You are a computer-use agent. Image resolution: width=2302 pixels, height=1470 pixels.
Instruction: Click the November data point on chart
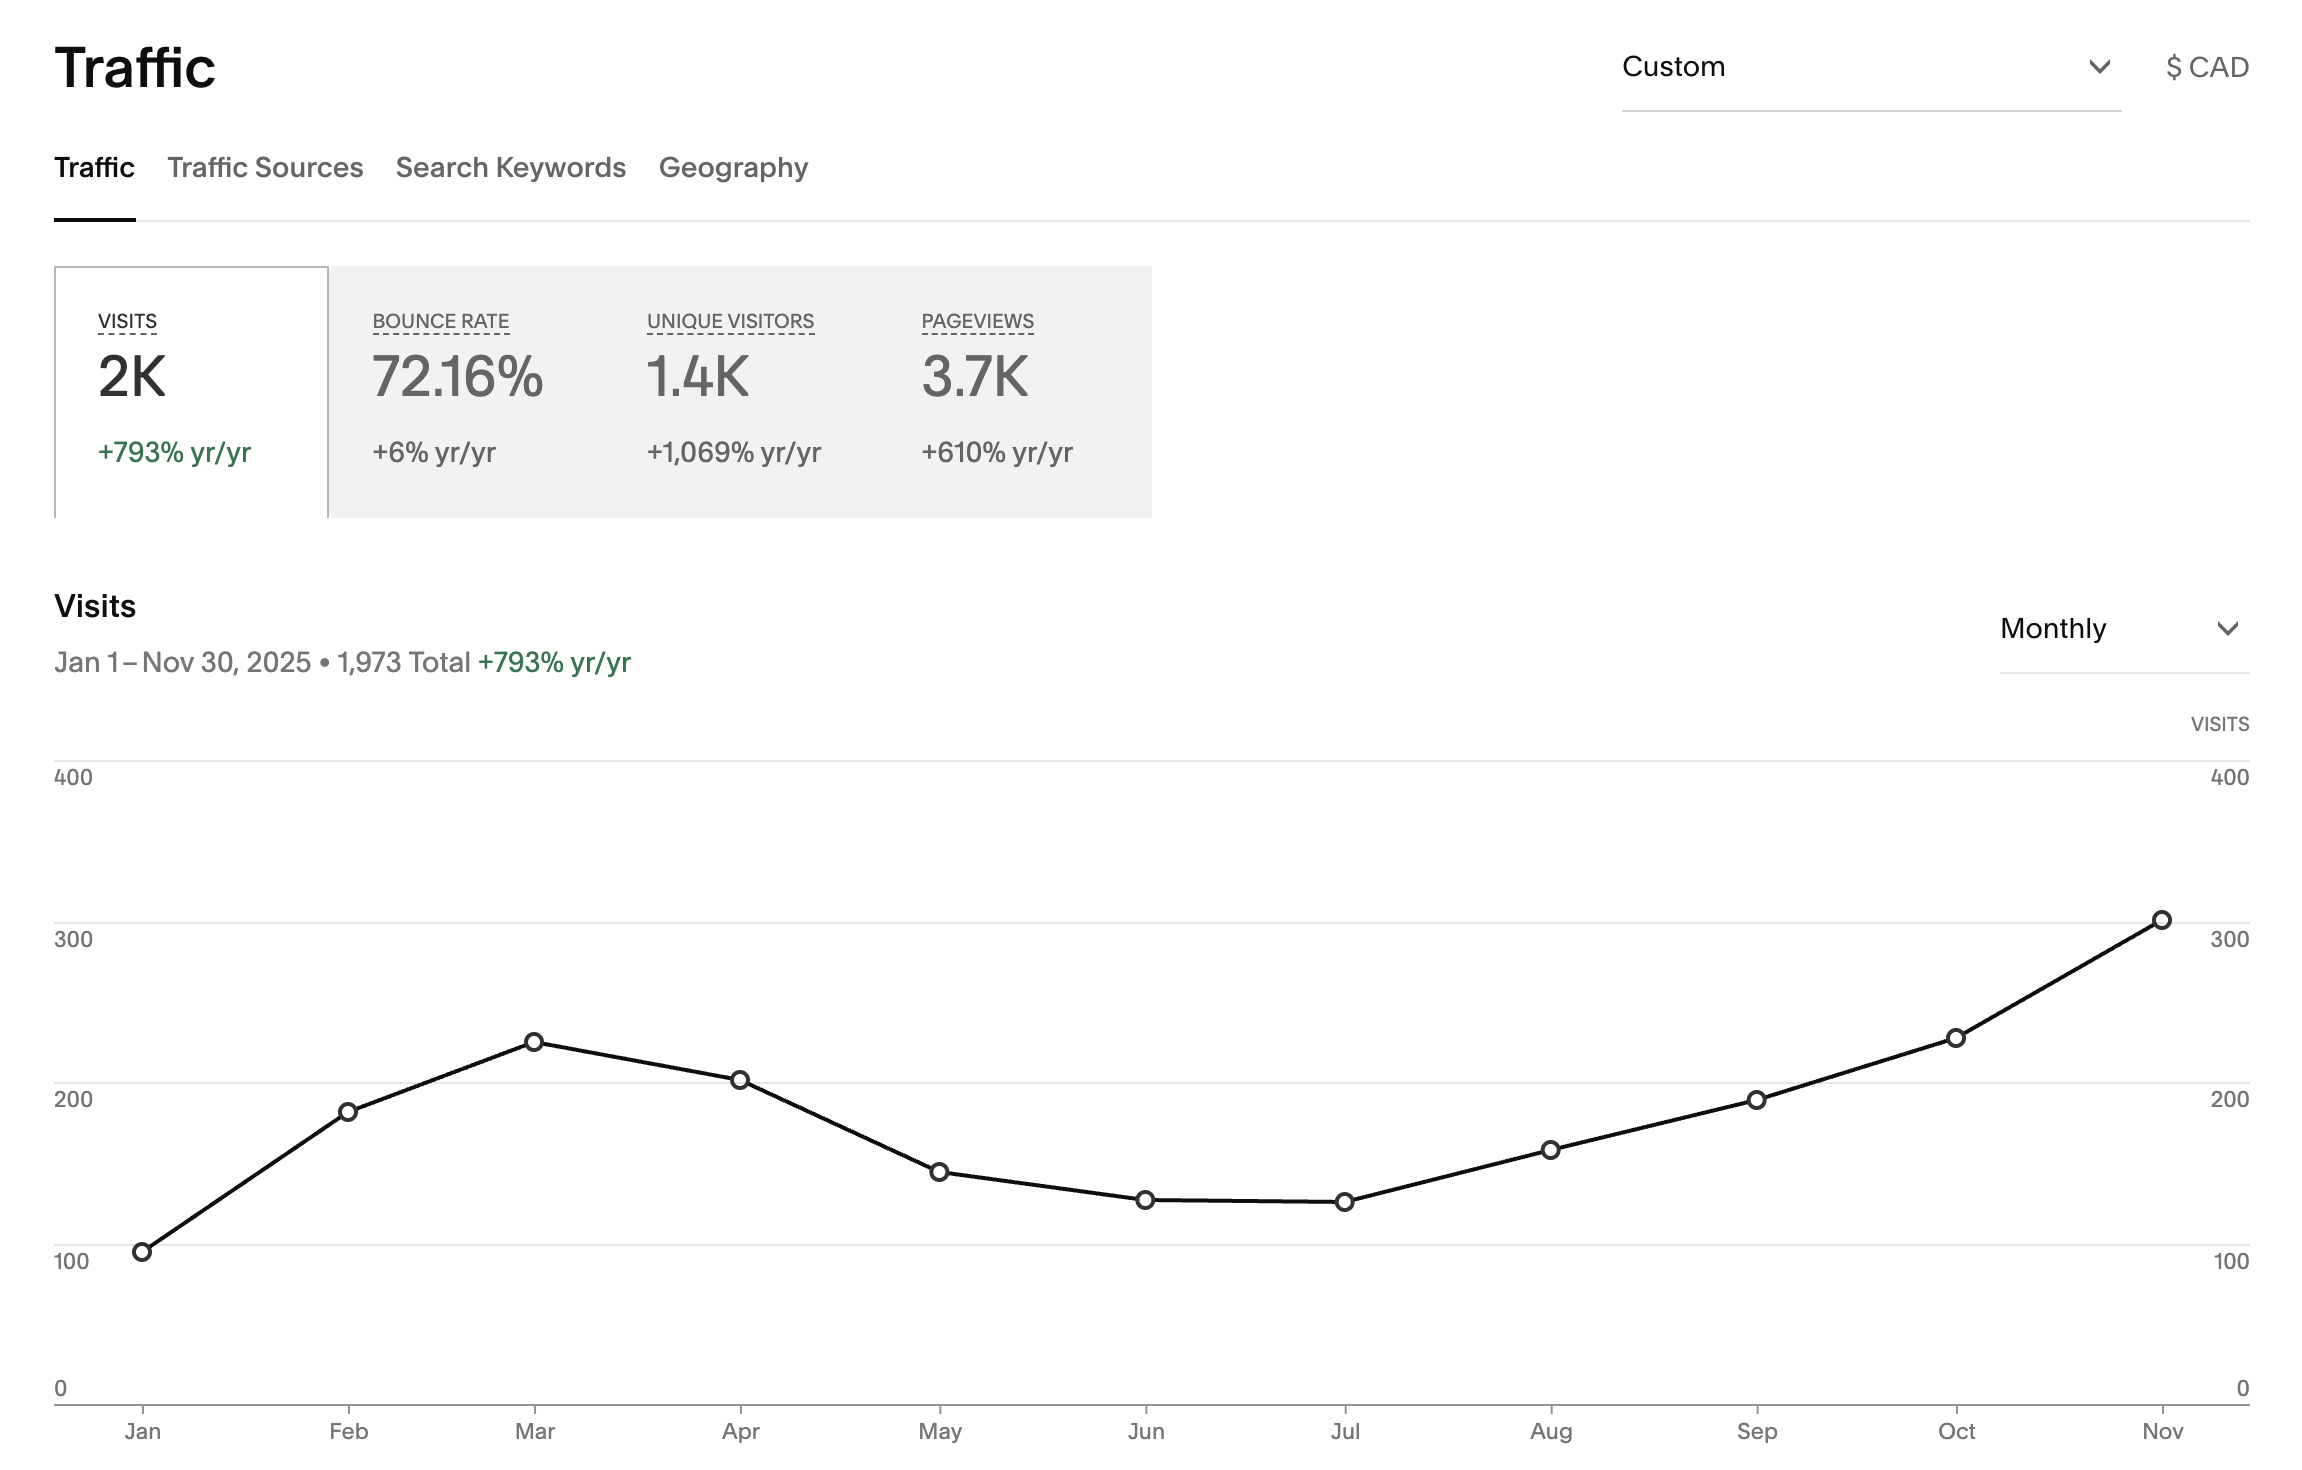coord(2161,920)
